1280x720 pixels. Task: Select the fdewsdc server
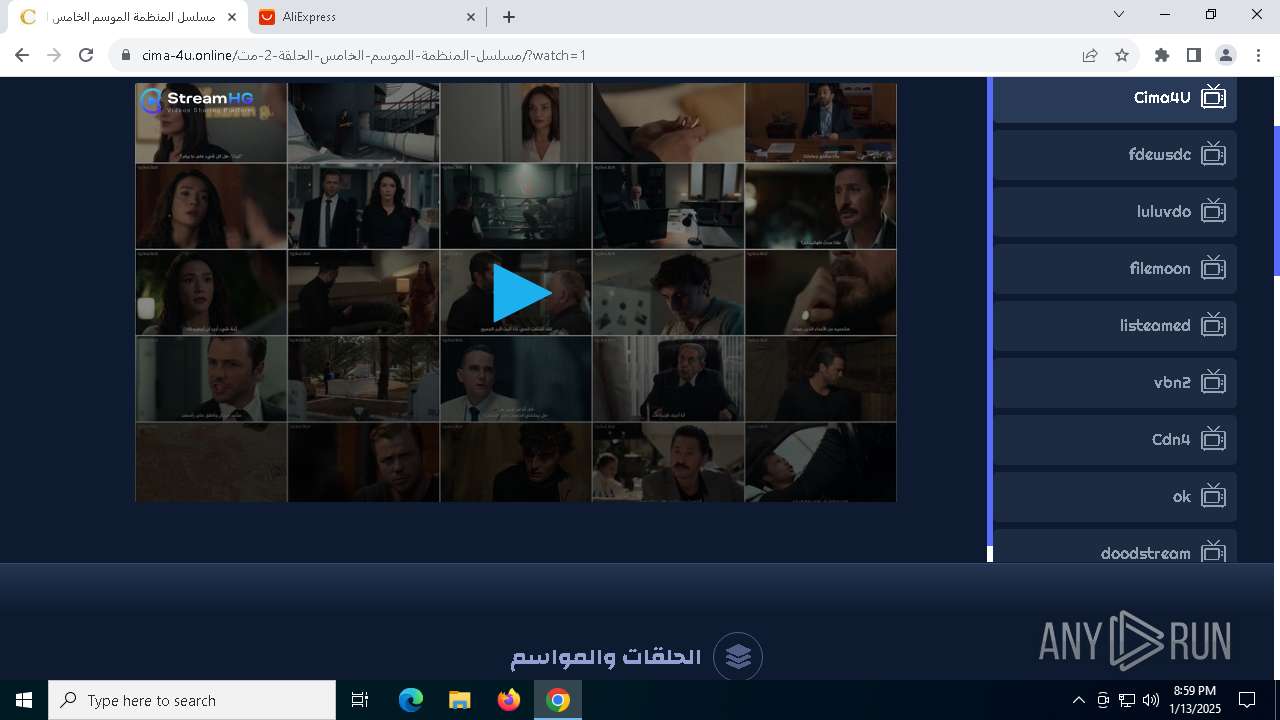[1115, 155]
